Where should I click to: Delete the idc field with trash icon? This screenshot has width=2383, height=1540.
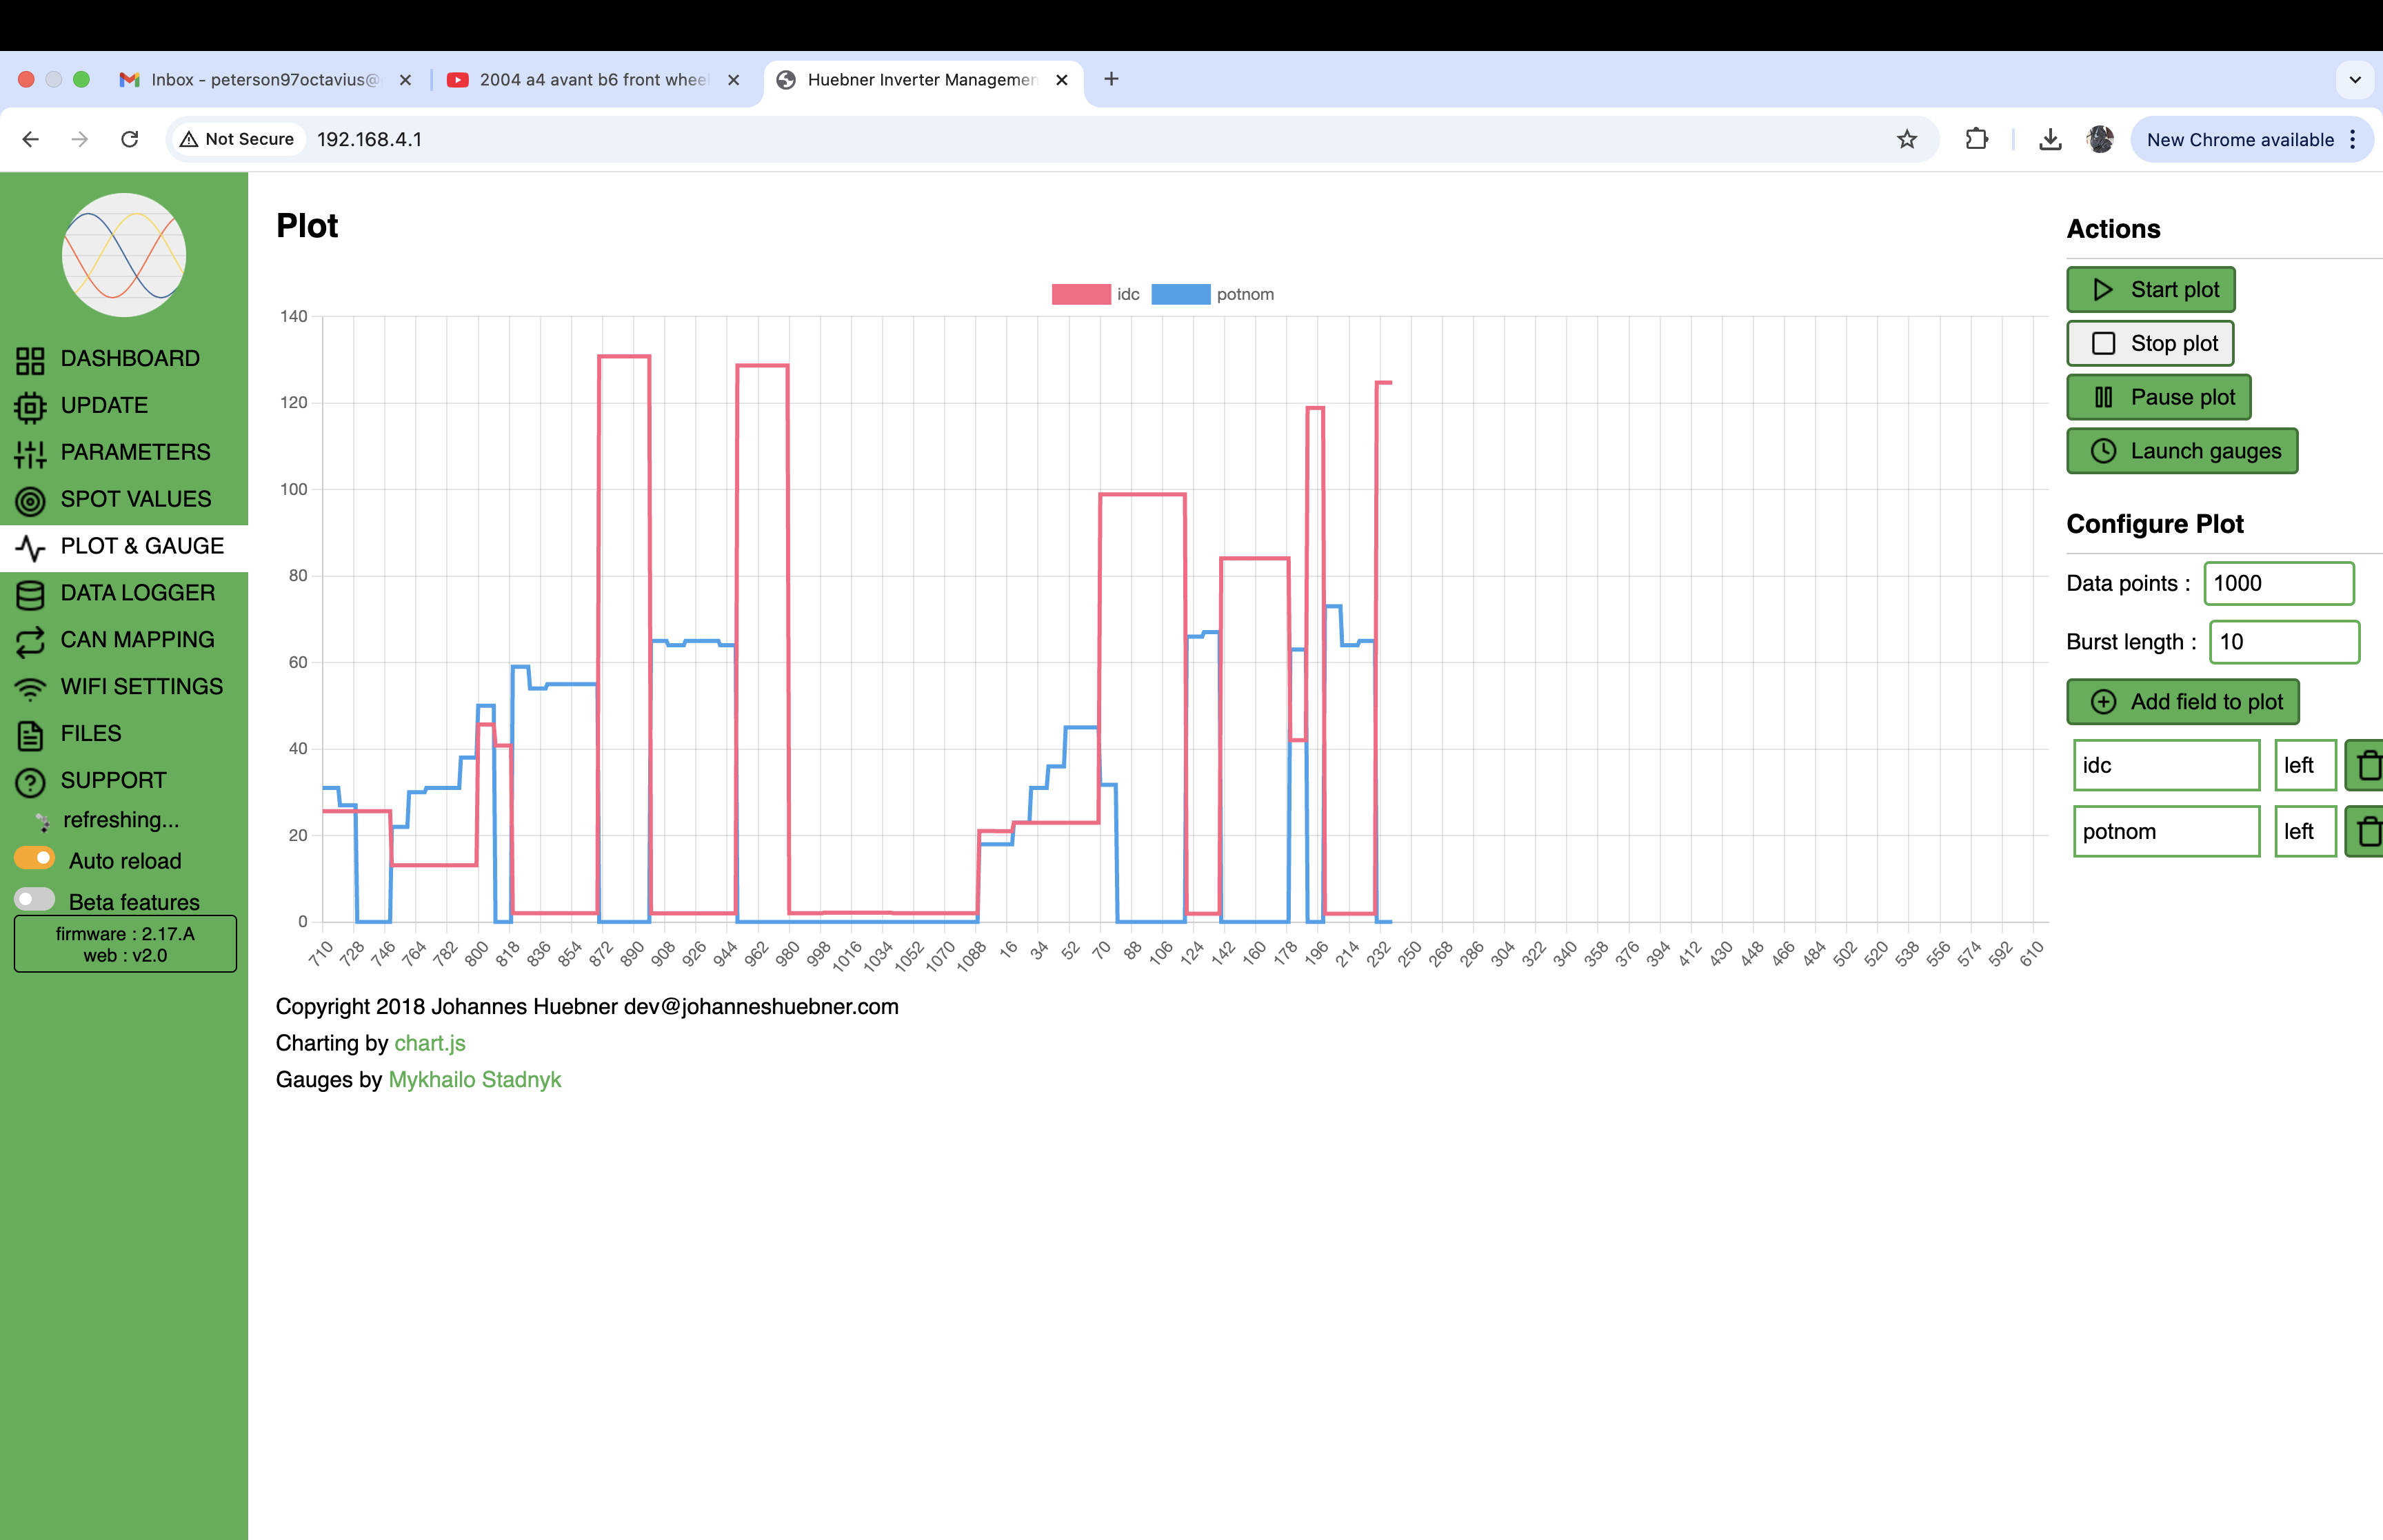pos(2368,766)
